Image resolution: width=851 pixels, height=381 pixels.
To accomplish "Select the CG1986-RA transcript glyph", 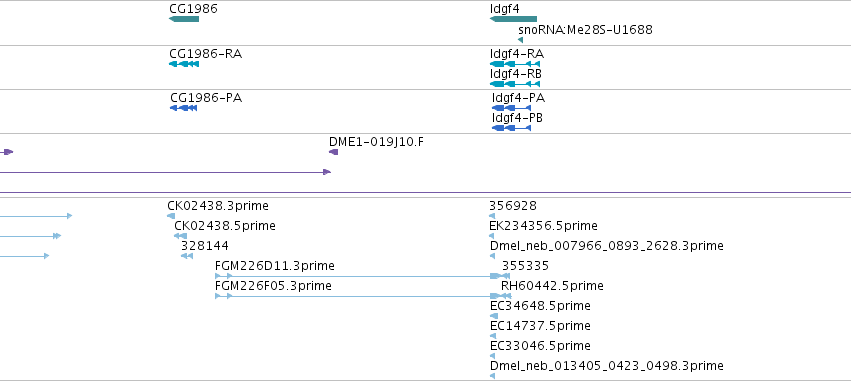I will tap(184, 64).
